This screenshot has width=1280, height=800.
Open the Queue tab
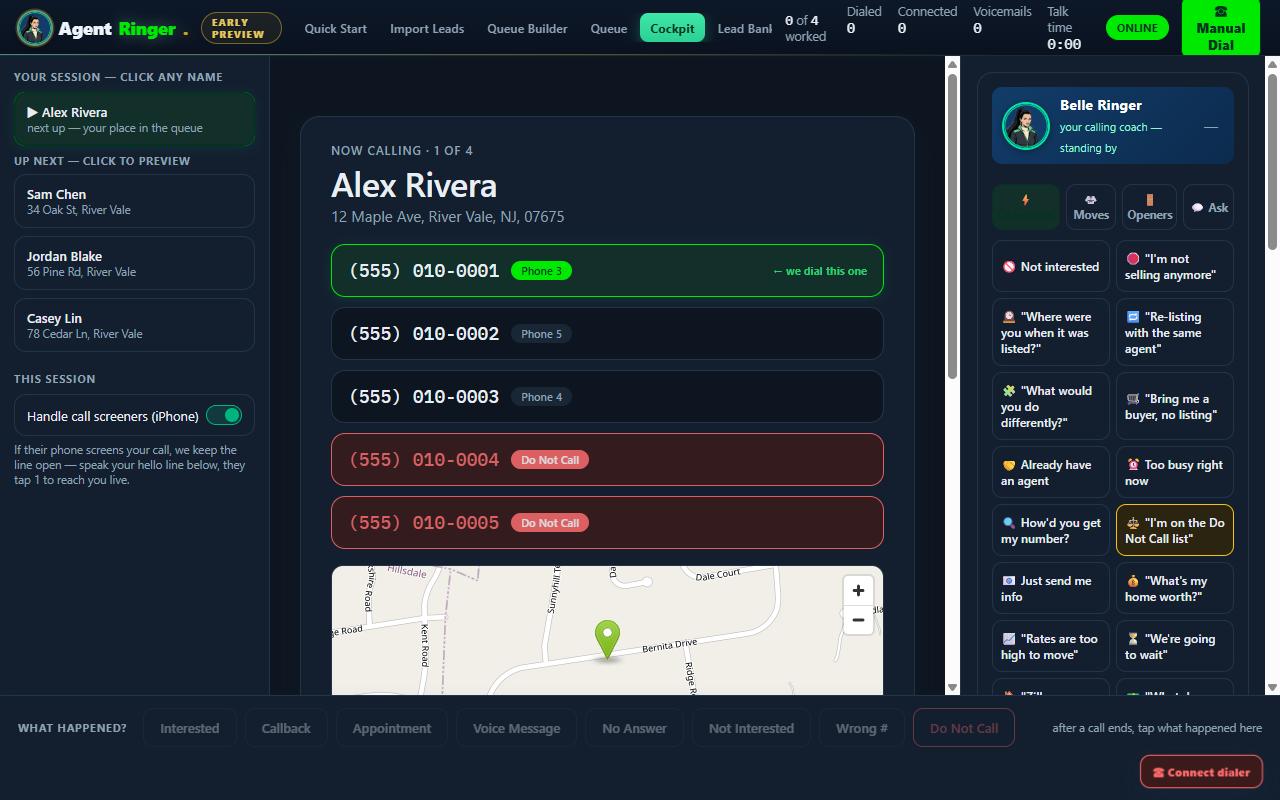(609, 28)
